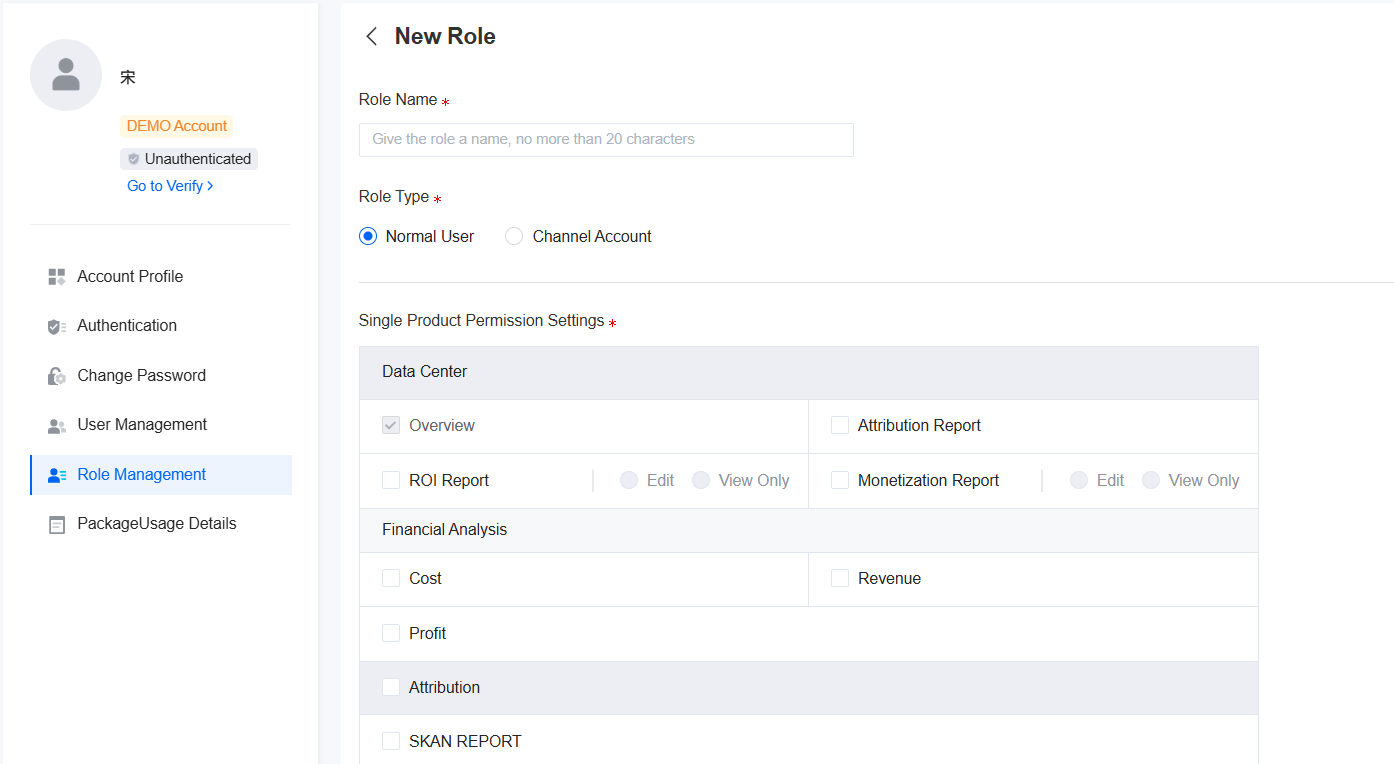Check the SKAN REPORT checkbox
Viewport: 1394px width, 764px height.
coord(391,742)
